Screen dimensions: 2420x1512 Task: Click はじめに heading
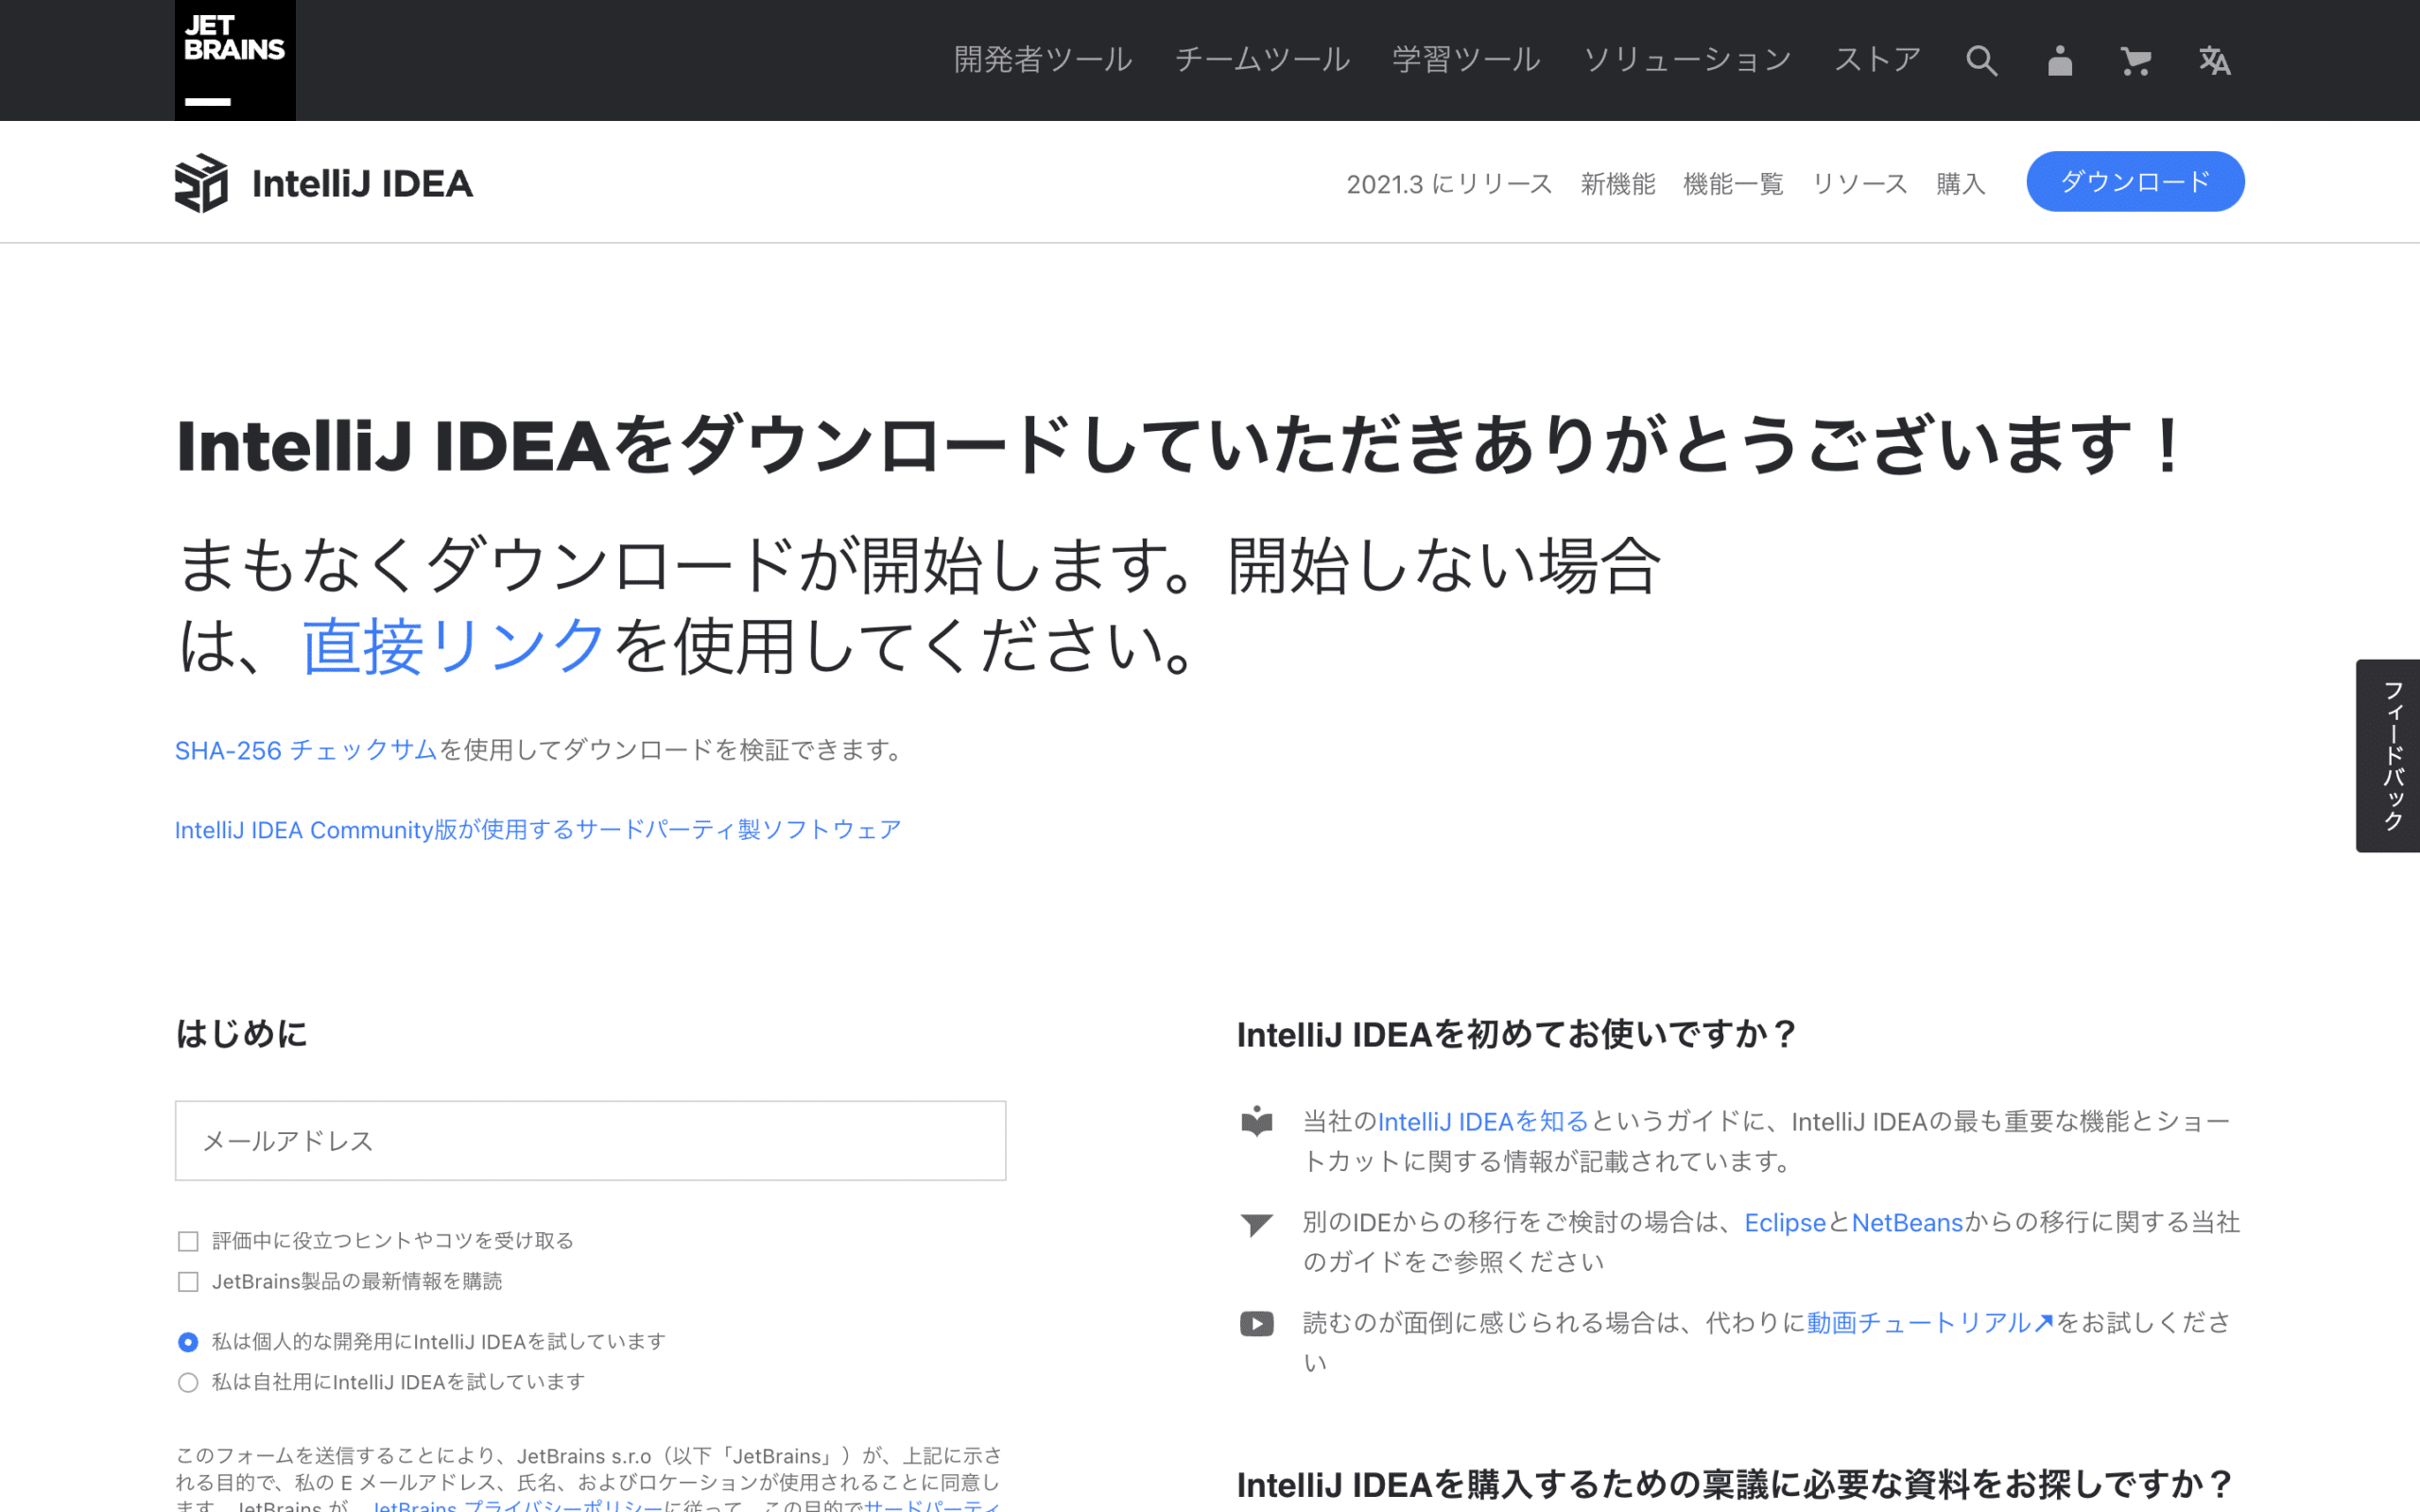click(x=241, y=1034)
